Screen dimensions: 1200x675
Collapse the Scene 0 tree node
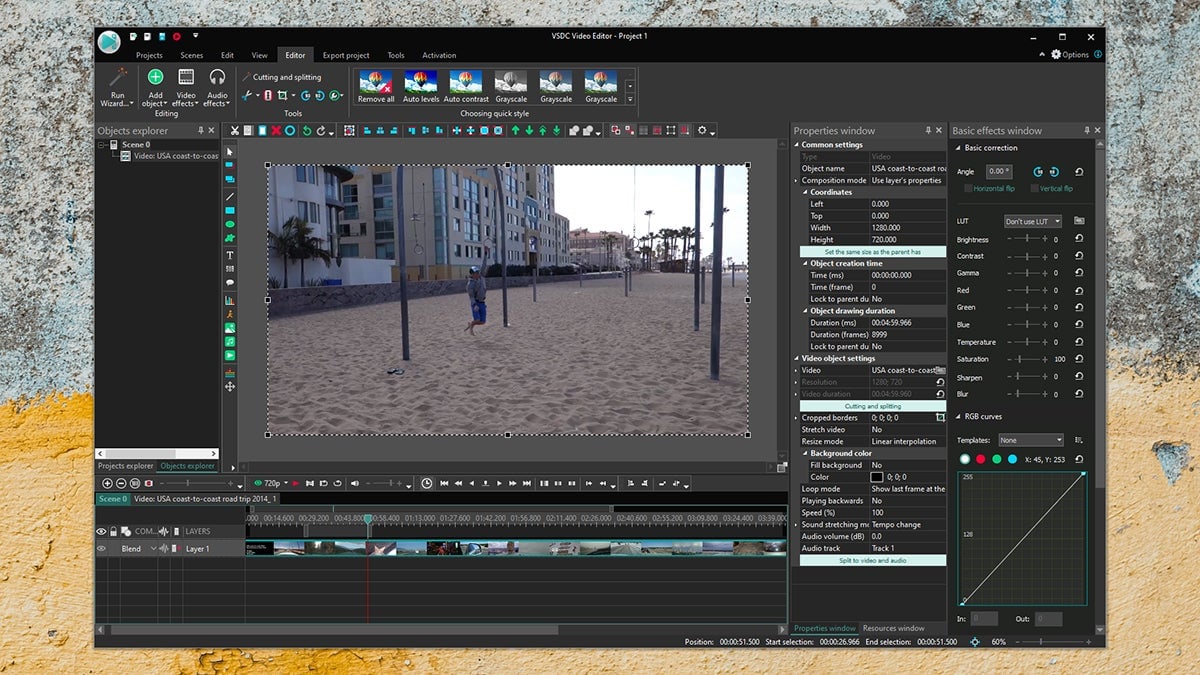[x=101, y=145]
